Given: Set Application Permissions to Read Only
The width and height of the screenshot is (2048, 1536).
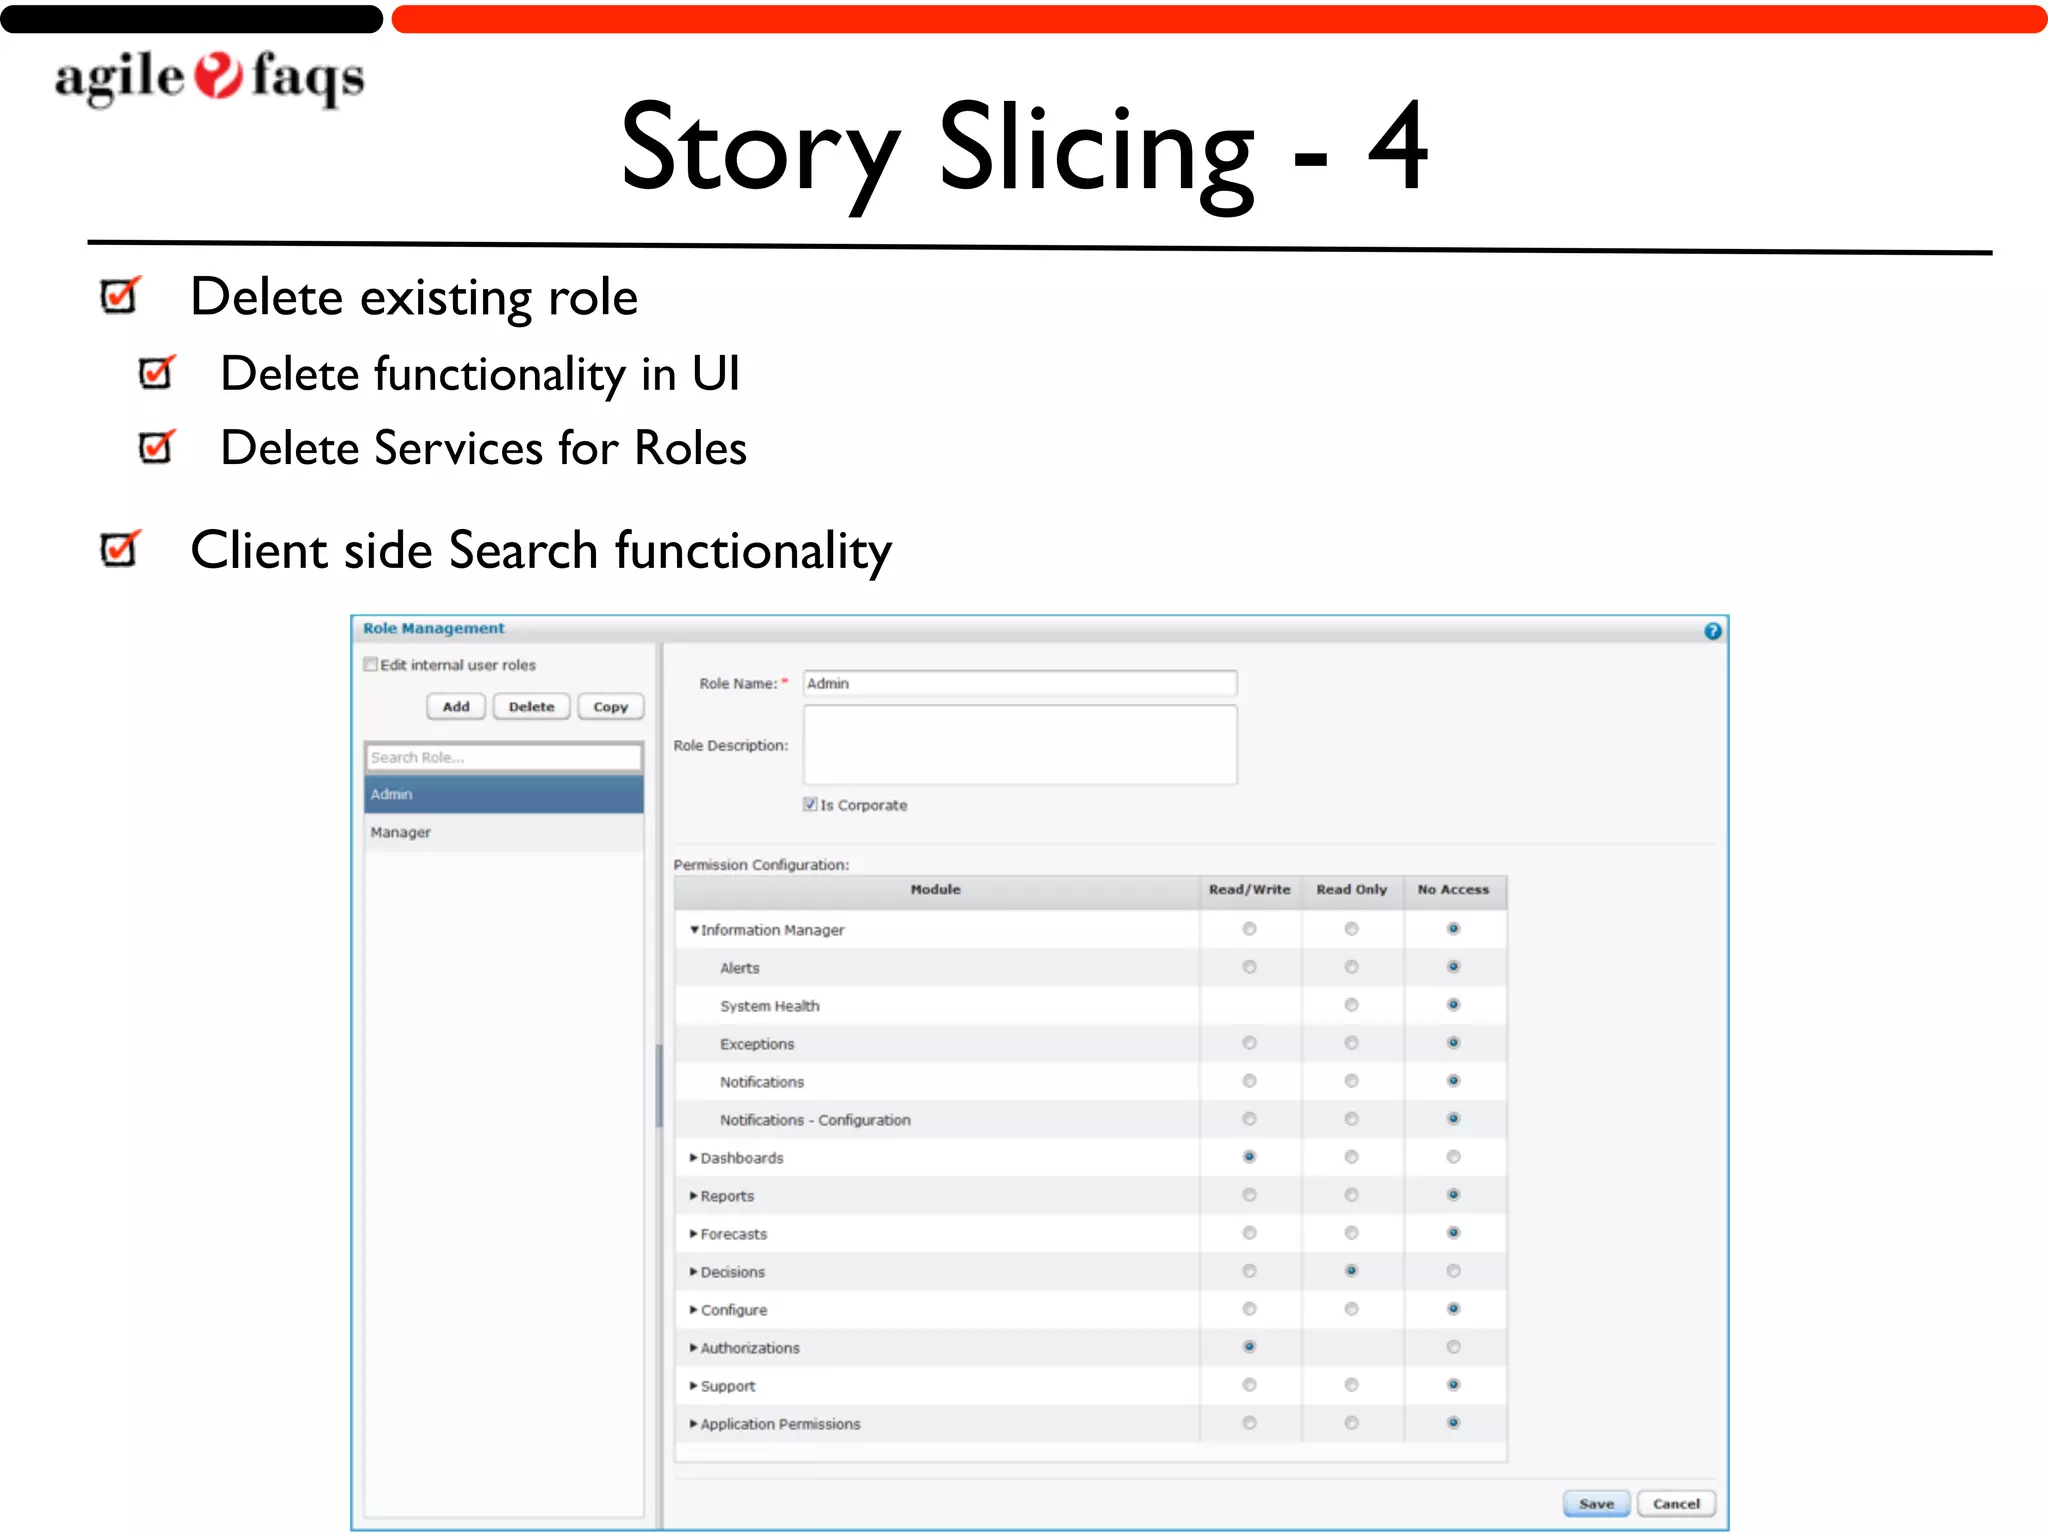Looking at the screenshot, I should pos(1351,1423).
